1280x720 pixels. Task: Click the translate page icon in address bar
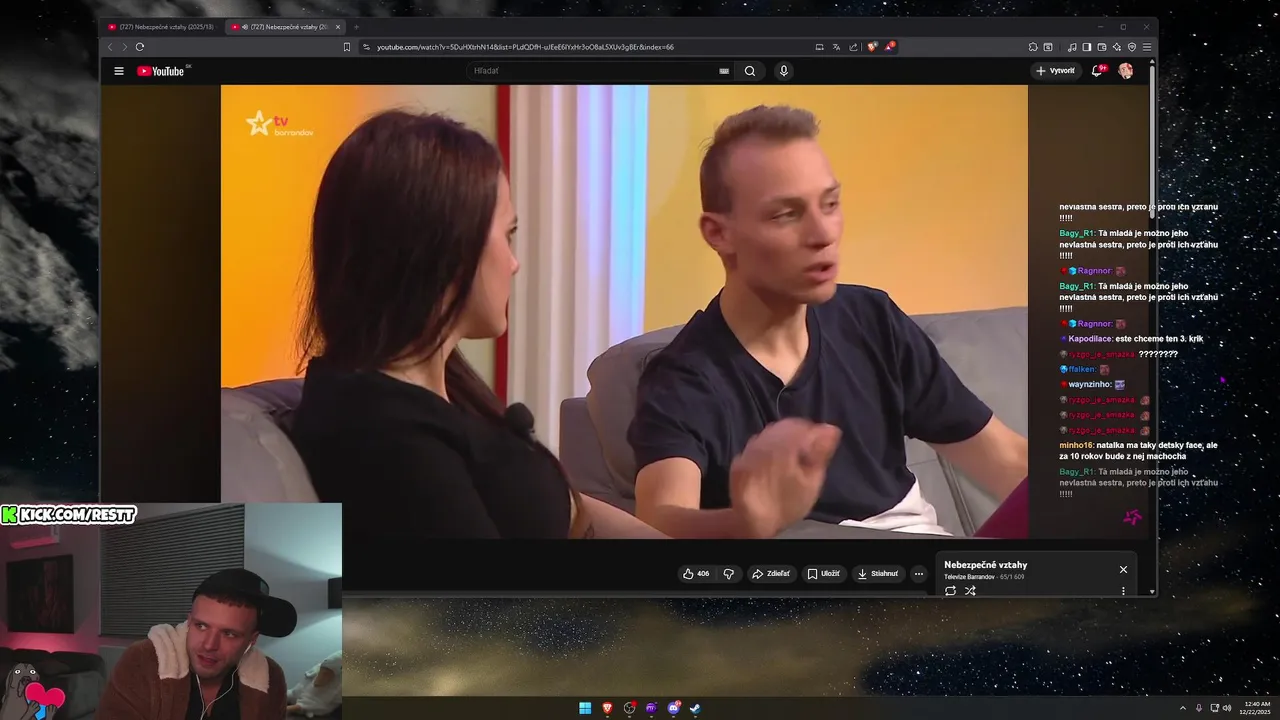[x=836, y=47]
